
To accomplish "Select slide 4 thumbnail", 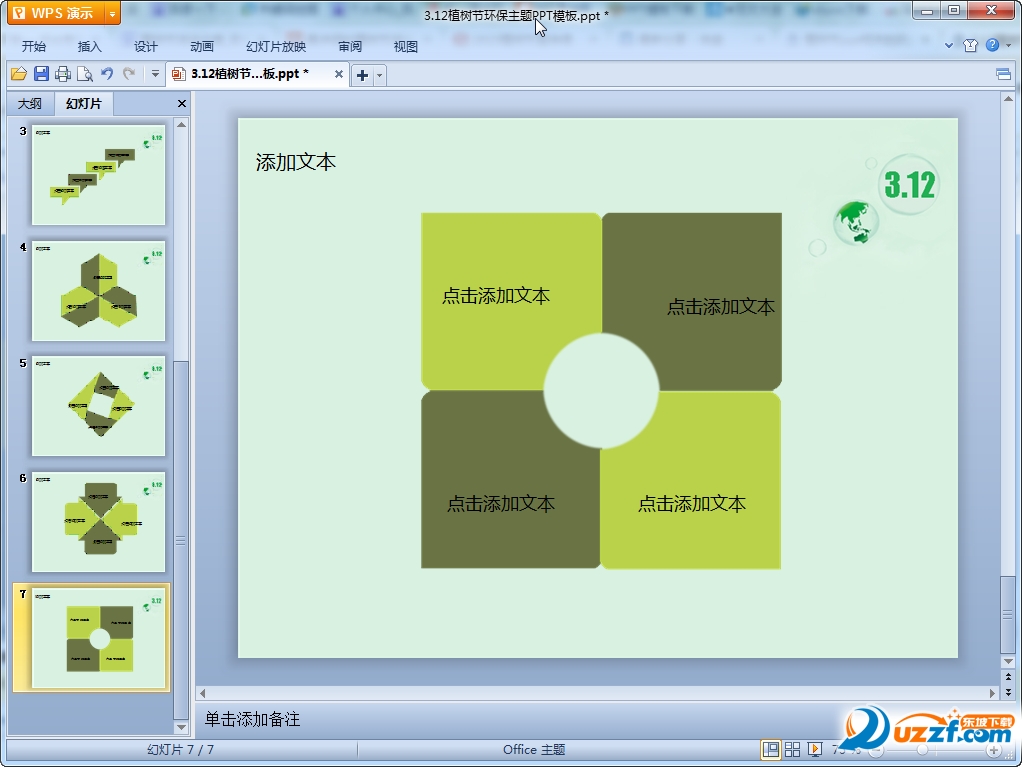I will click(98, 291).
